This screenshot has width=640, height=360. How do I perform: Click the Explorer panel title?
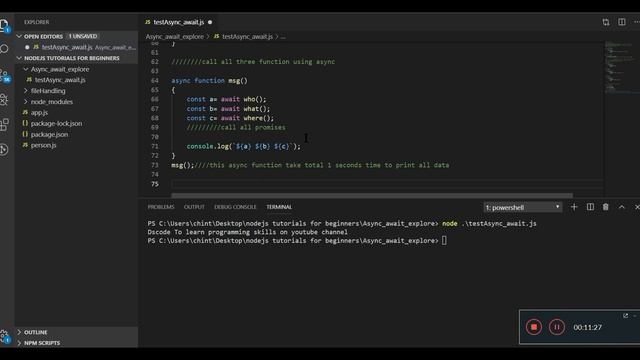click(36, 22)
